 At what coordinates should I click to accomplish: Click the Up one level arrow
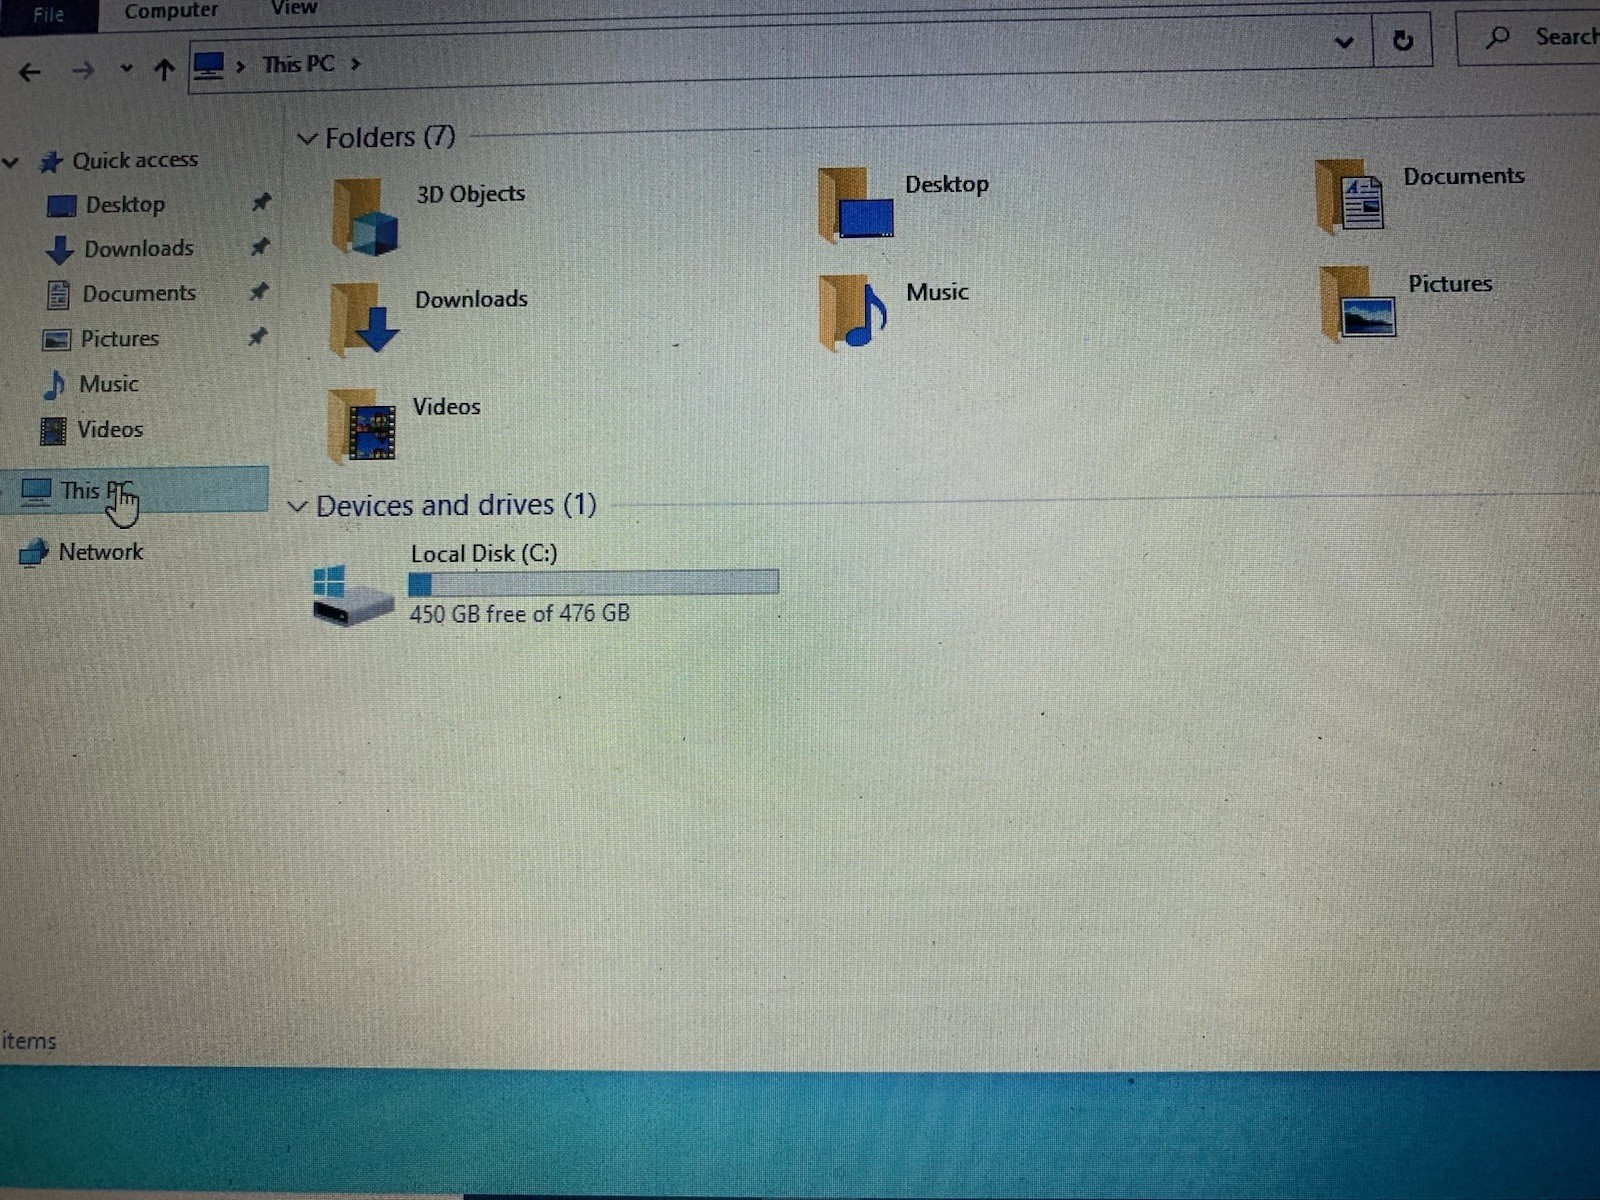pos(164,69)
